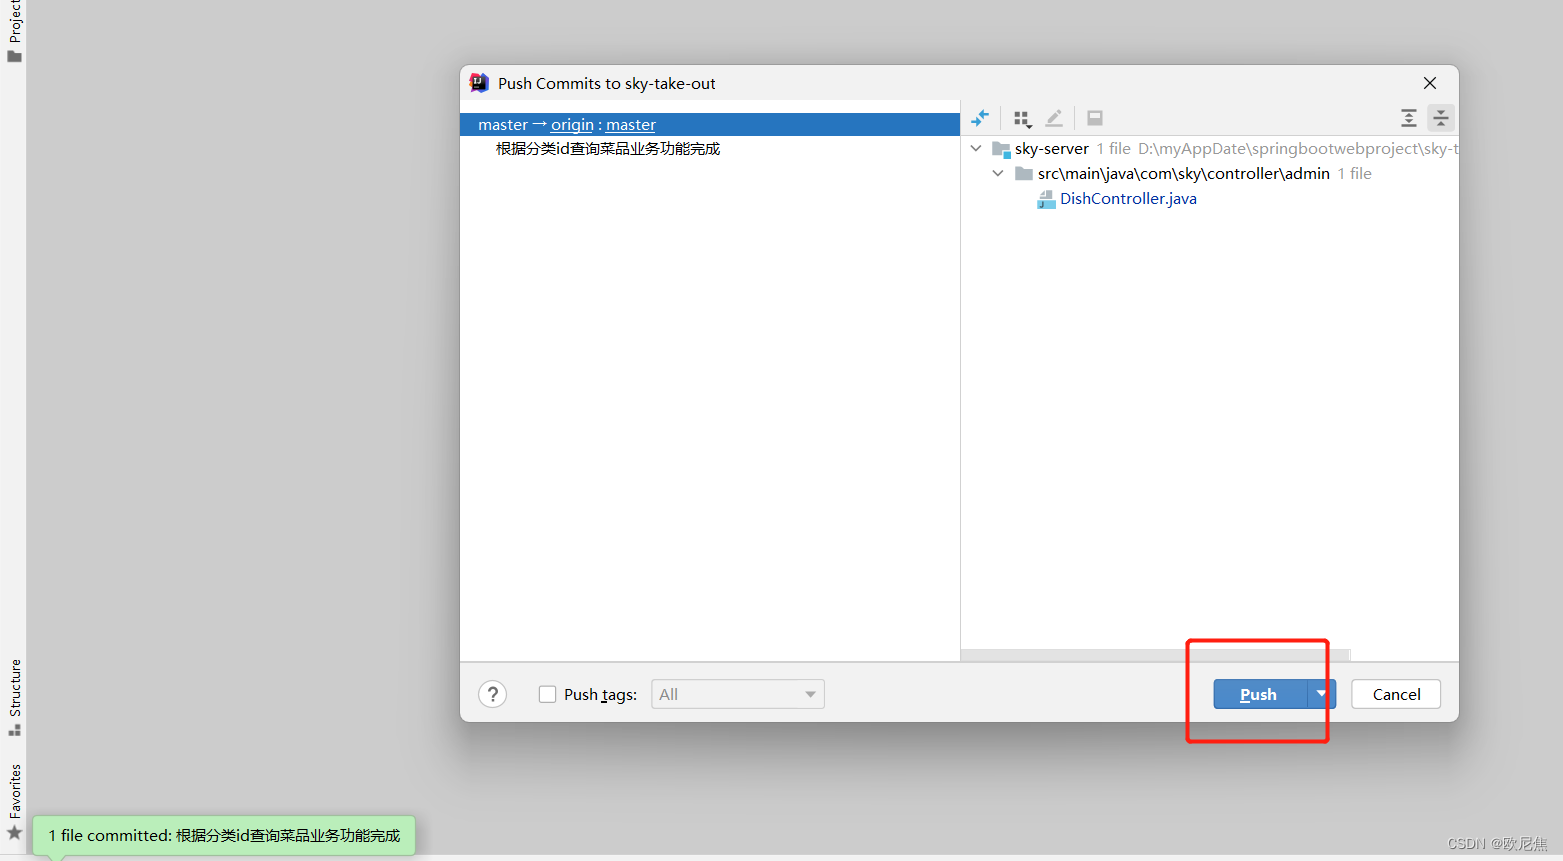Image resolution: width=1563 pixels, height=861 pixels.
Task: Select the master → origin row
Action: pos(710,124)
